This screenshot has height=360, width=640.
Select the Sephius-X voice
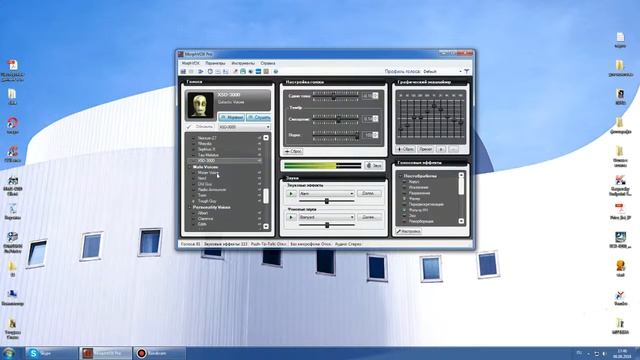point(207,149)
